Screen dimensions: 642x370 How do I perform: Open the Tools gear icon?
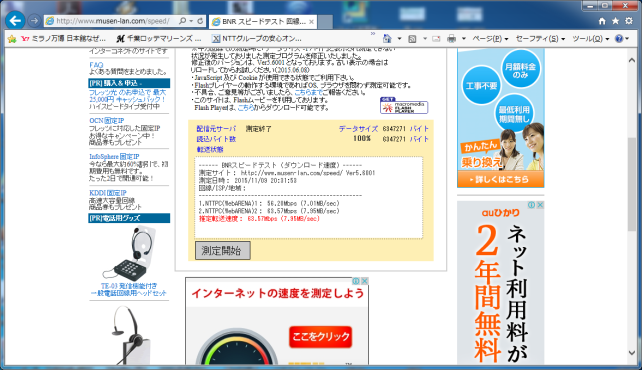click(629, 21)
